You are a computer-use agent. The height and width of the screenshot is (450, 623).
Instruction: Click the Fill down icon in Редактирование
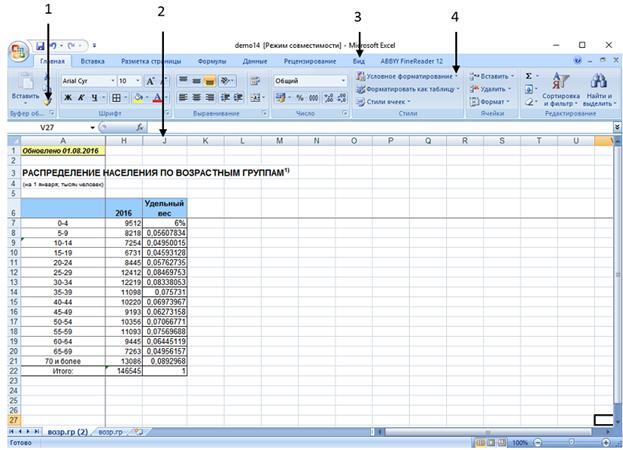coord(529,89)
